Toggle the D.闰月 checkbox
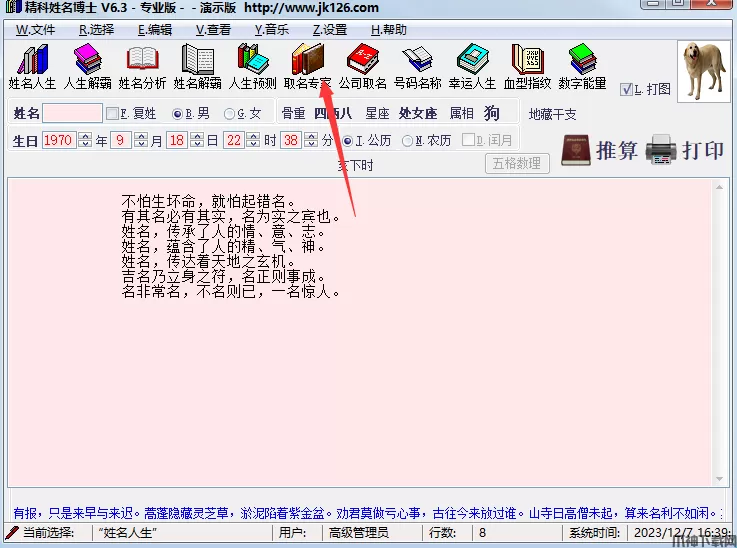This screenshot has height=548, width=737. (x=468, y=140)
